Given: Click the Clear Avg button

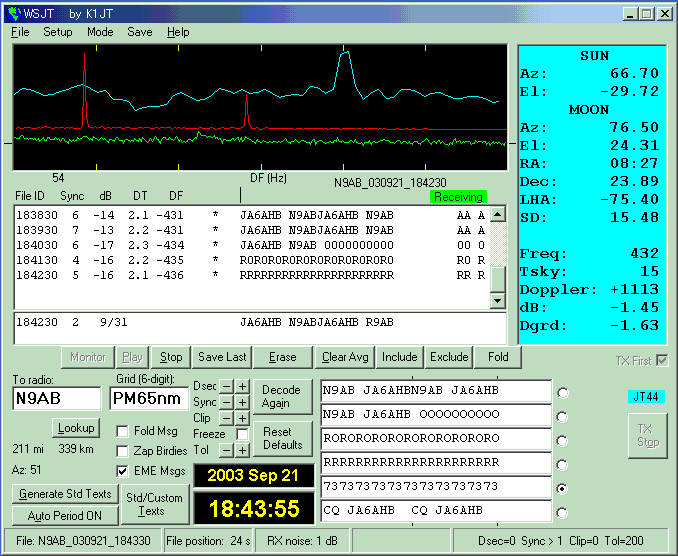Looking at the screenshot, I should click(x=345, y=357).
